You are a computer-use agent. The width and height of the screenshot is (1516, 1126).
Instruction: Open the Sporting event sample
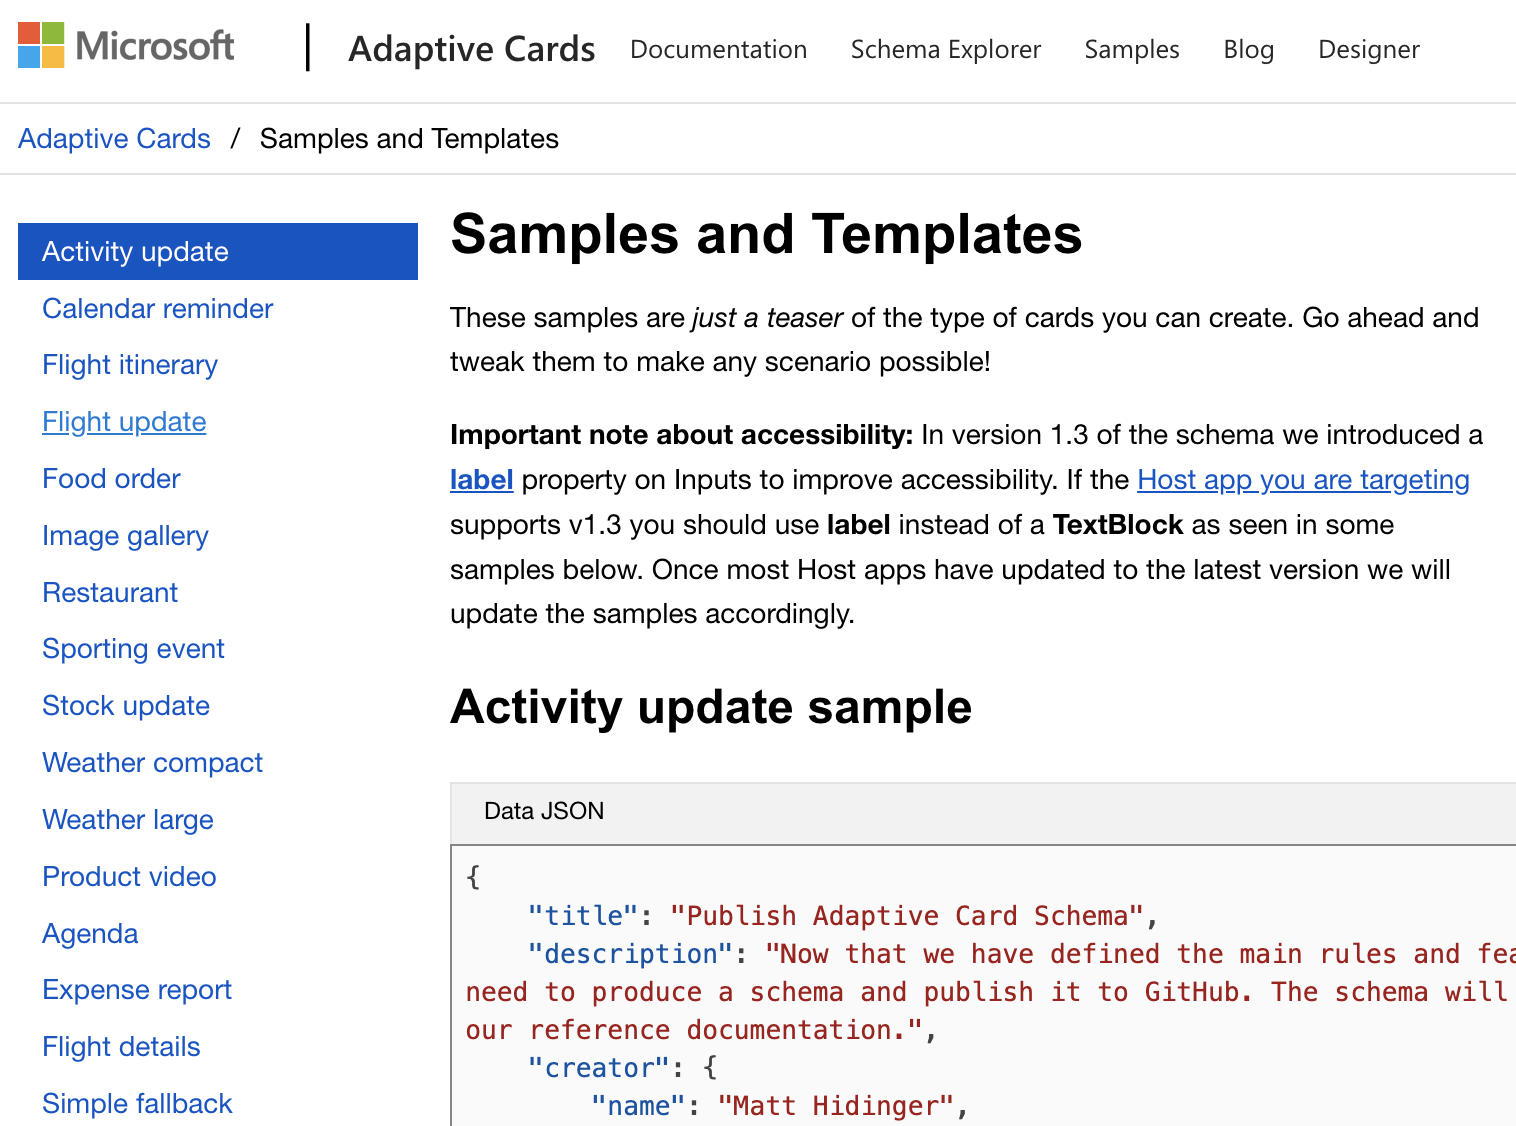(x=133, y=649)
